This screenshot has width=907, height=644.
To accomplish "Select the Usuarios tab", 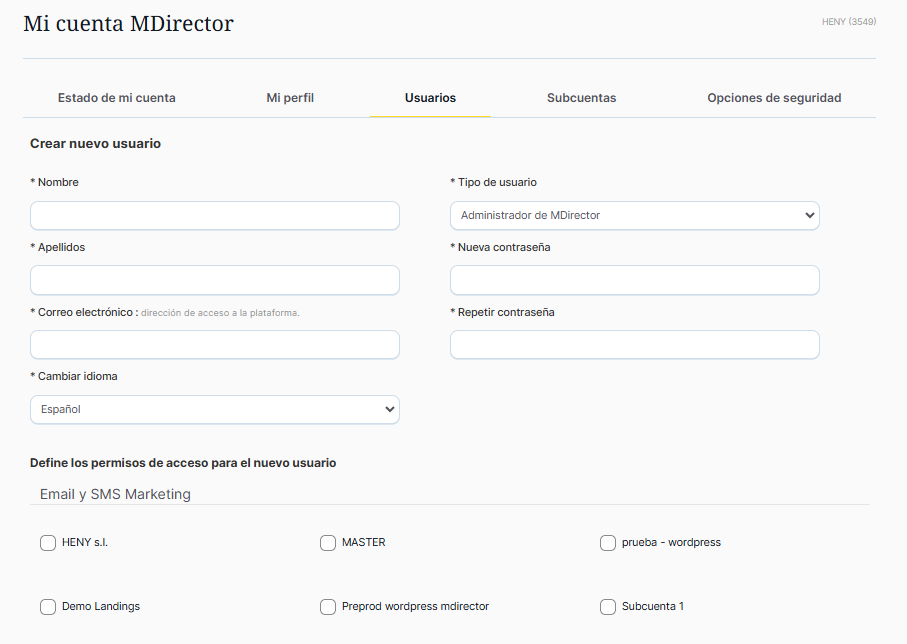I will click(x=430, y=98).
